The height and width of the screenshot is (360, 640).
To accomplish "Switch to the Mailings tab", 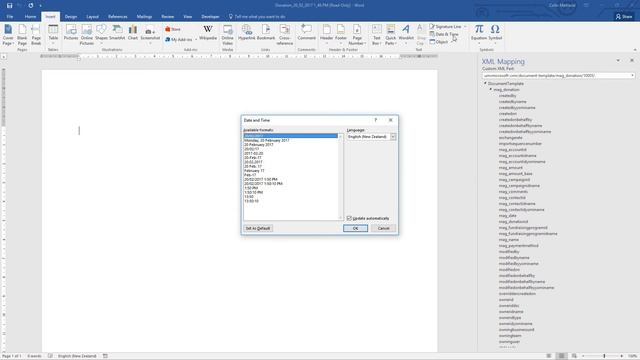I will [144, 17].
